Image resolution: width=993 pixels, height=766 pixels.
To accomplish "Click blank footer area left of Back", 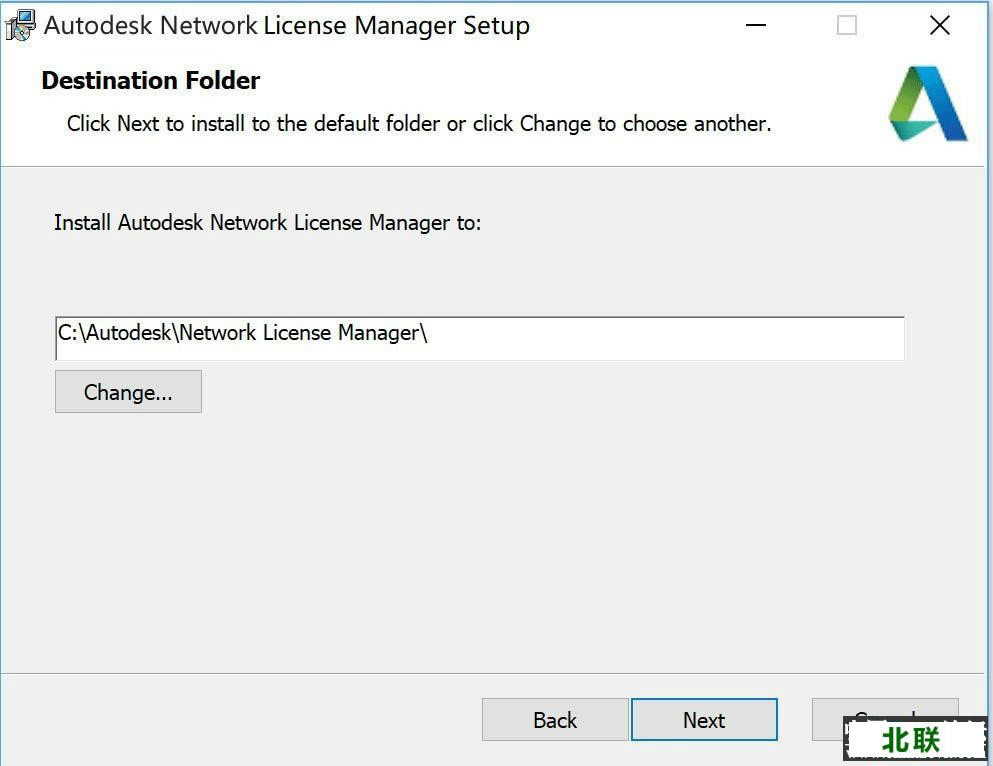I will 241,720.
